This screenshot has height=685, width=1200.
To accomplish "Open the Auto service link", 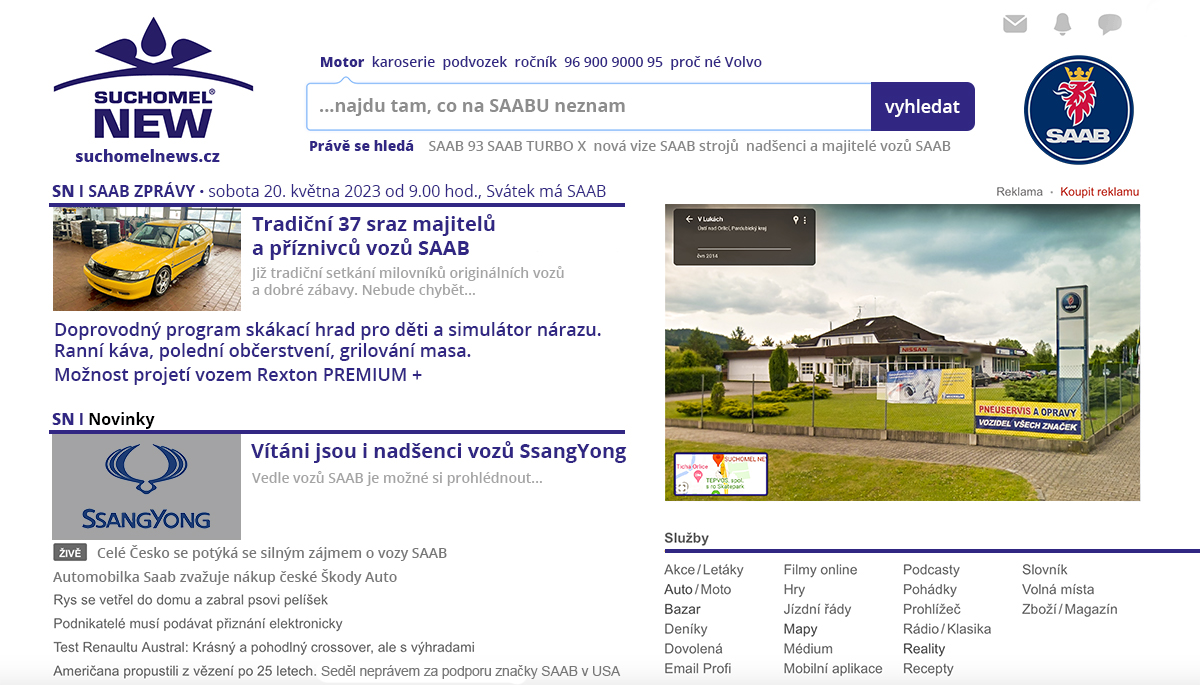I will pos(678,590).
